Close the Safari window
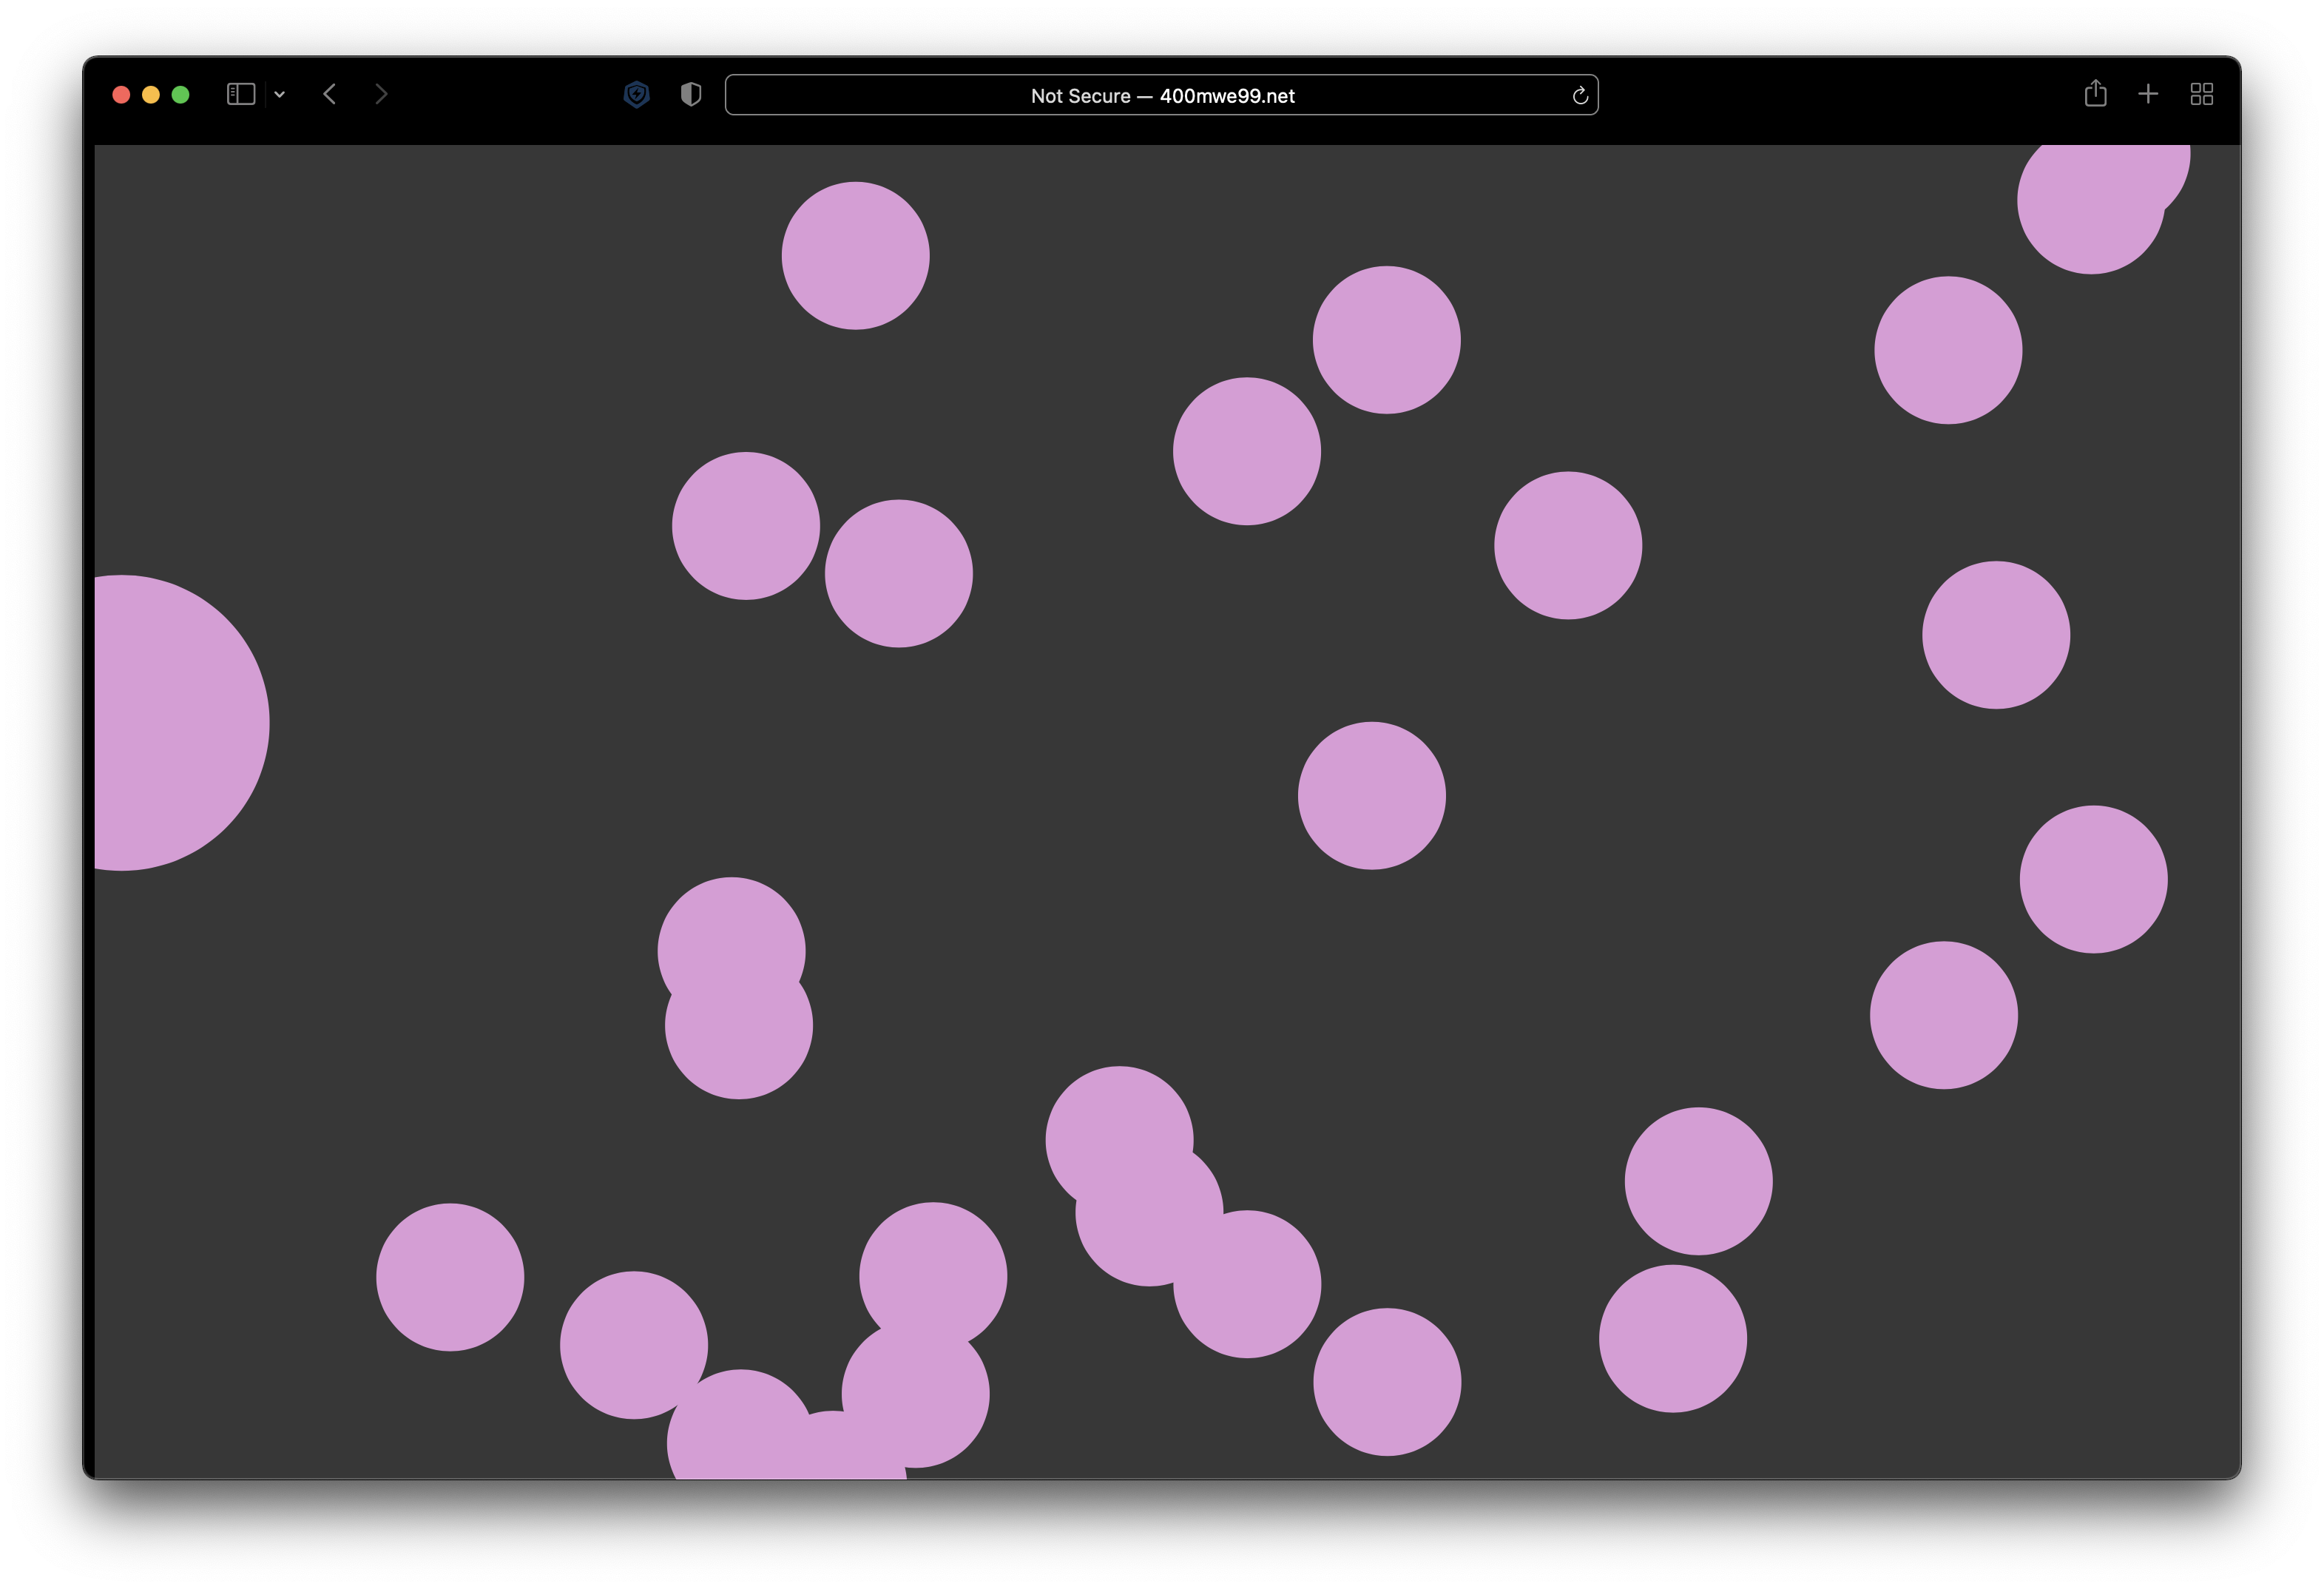 click(121, 95)
